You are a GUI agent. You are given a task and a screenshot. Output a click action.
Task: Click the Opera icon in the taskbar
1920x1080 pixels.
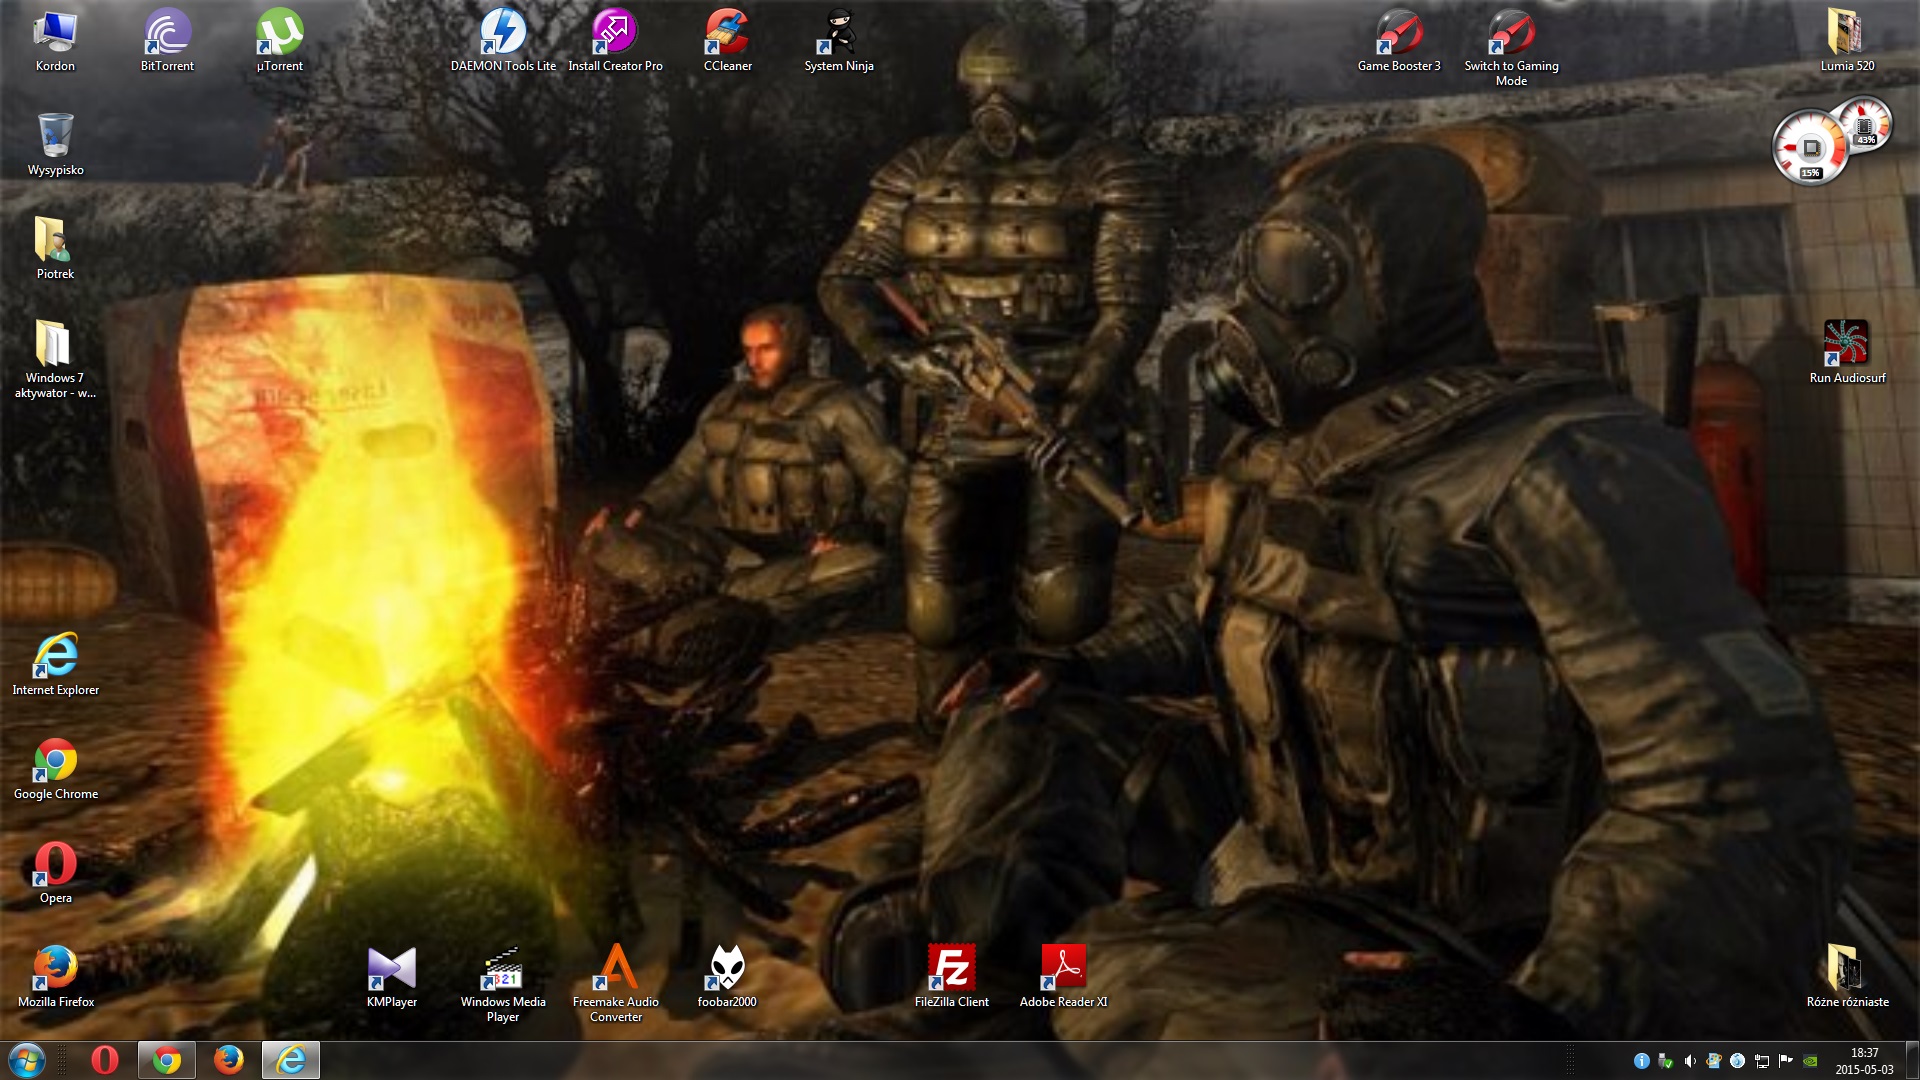104,1060
